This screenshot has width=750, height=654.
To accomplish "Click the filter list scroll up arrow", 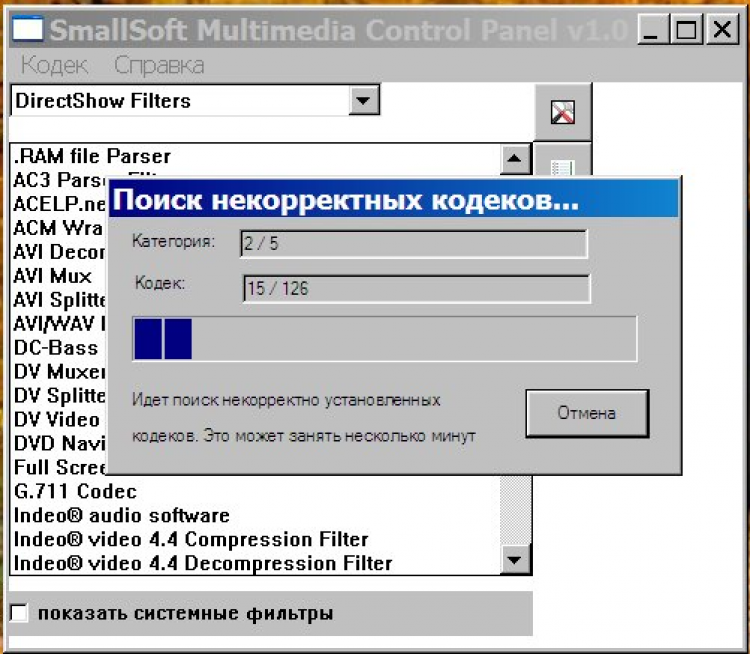I will [515, 158].
